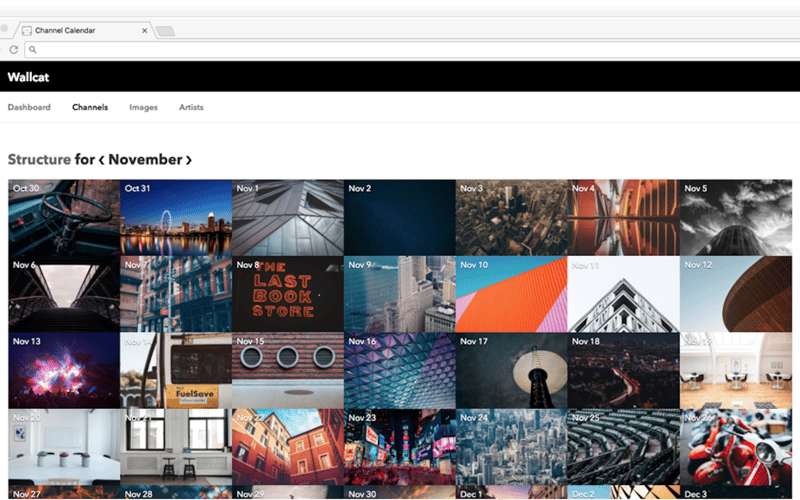The image size is (800, 500).
Task: Open the Nov 27 image tile
Action: click(x=64, y=492)
